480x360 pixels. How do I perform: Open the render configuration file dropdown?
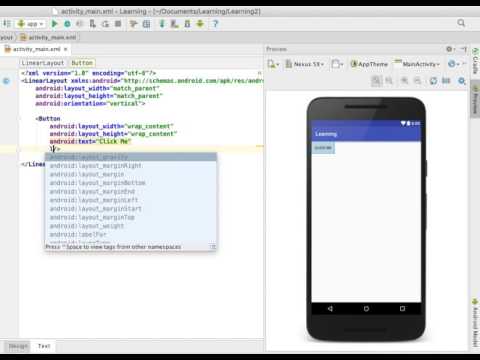pyautogui.click(x=273, y=64)
